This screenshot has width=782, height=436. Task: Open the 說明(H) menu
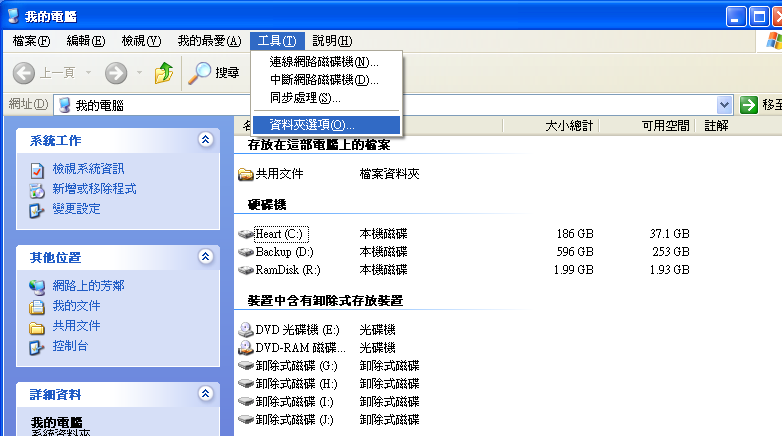click(331, 41)
